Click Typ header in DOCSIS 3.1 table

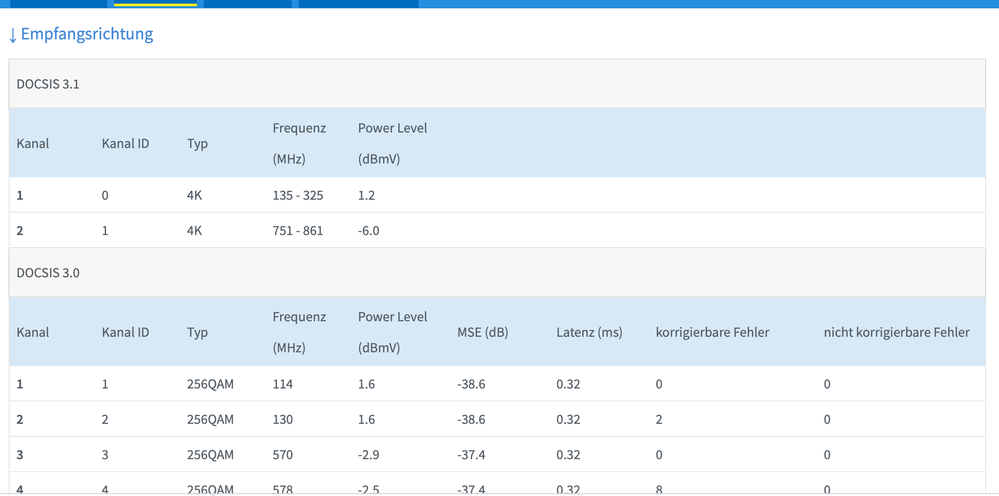(198, 144)
